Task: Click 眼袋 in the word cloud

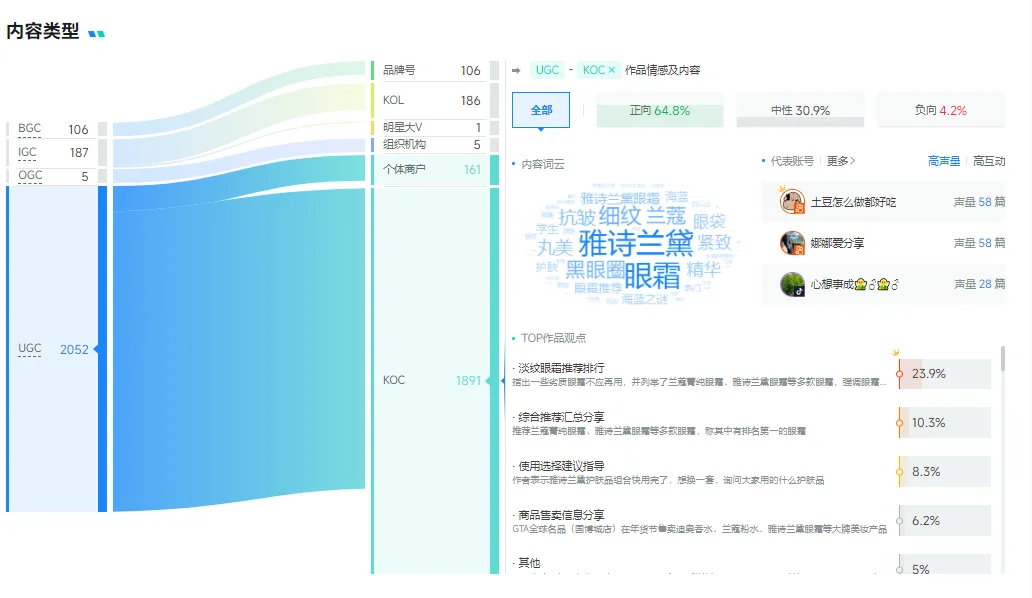Action: 709,221
